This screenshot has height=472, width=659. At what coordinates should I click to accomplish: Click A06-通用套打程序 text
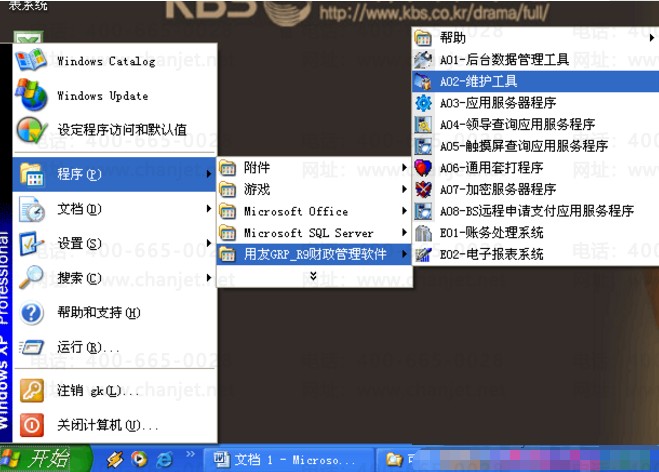pos(491,168)
